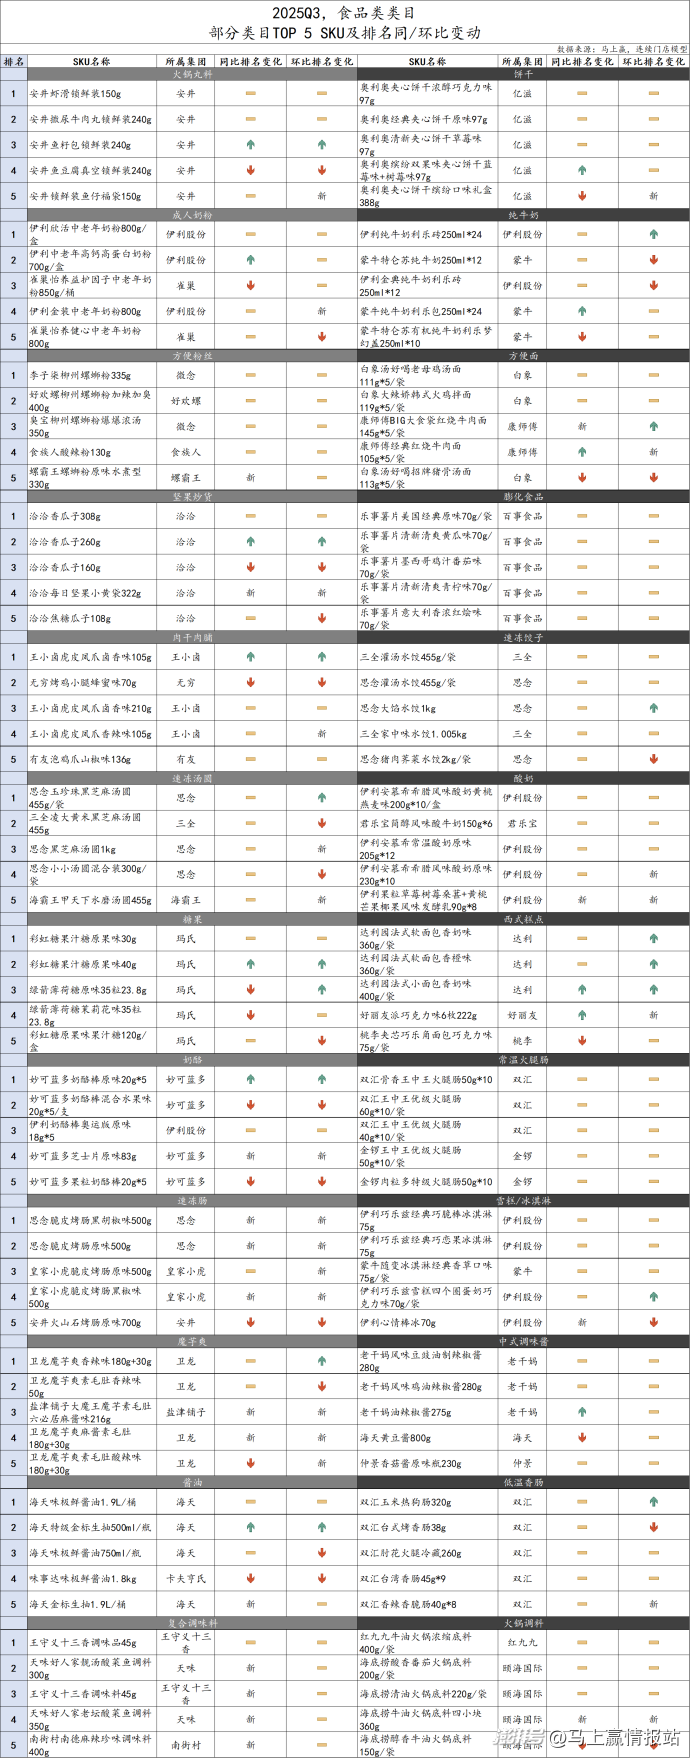Click the 新 label for 螺霸王螺蛳粉原味水煮型330g
Screen dimensions: 690x1758
(250, 478)
